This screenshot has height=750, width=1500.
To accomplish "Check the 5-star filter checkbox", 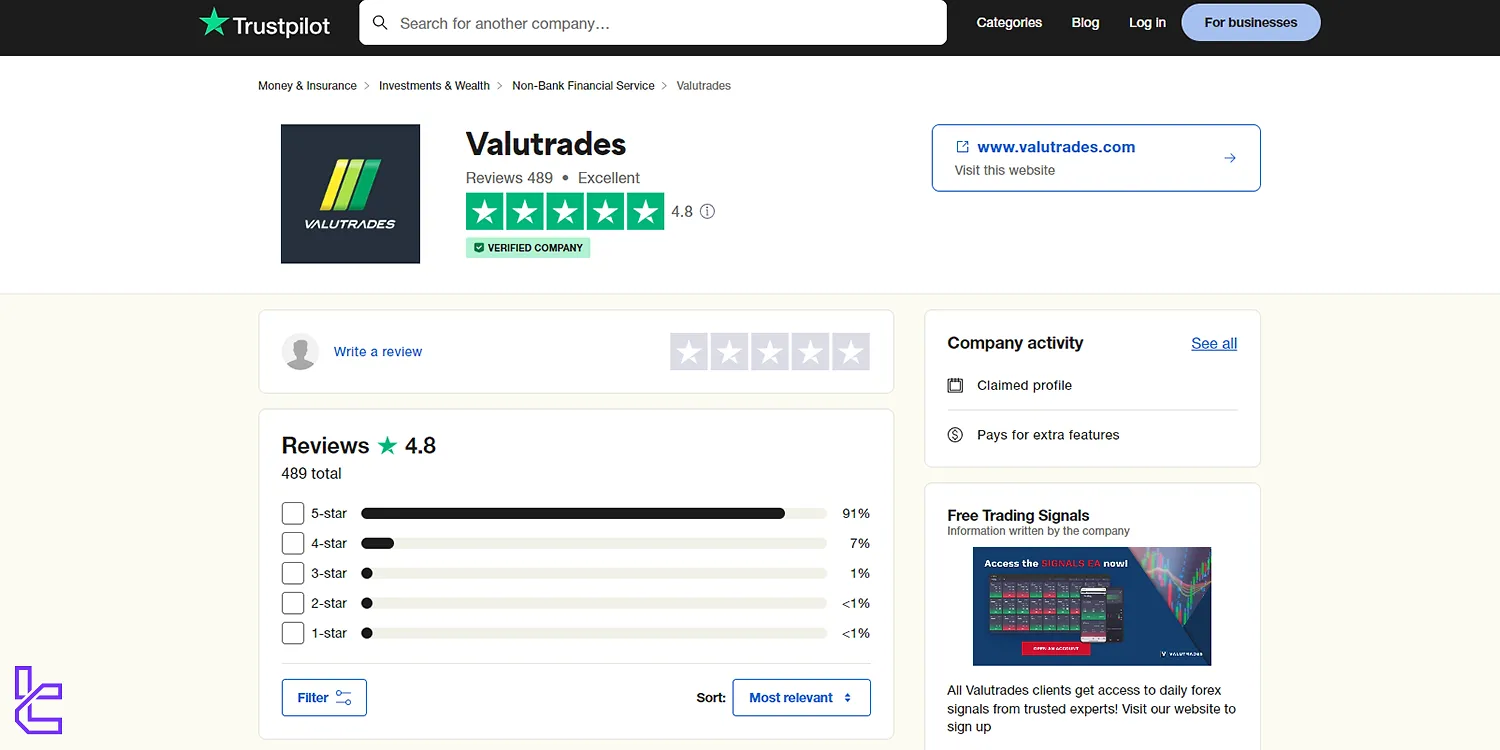I will pos(293,513).
